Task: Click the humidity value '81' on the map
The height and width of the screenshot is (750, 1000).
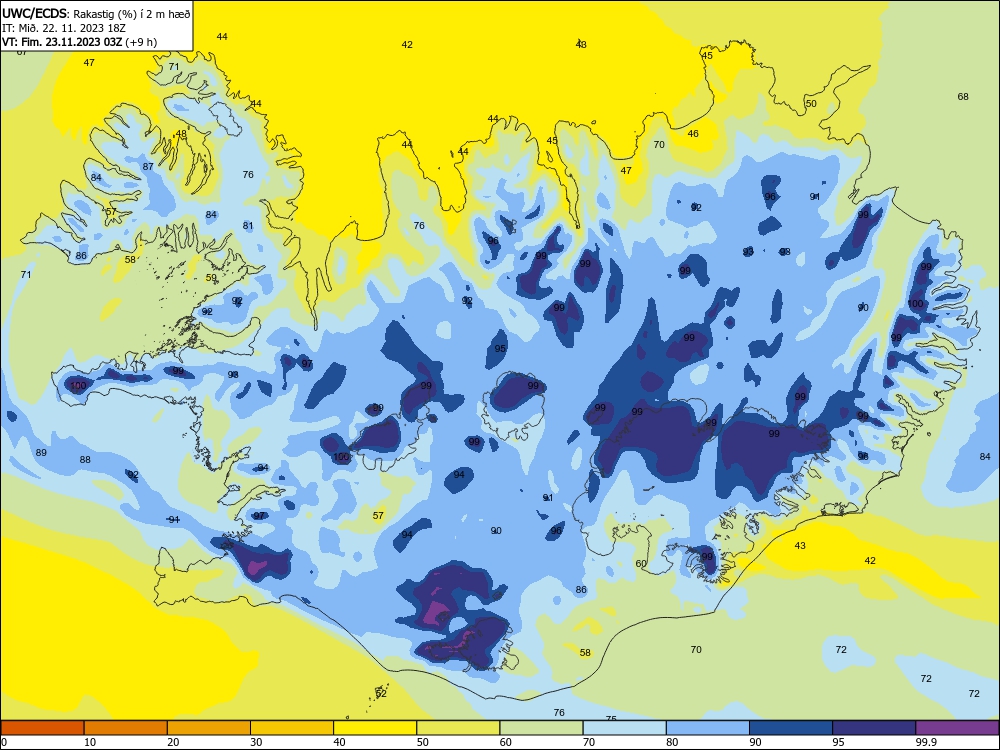Action: pos(248,225)
